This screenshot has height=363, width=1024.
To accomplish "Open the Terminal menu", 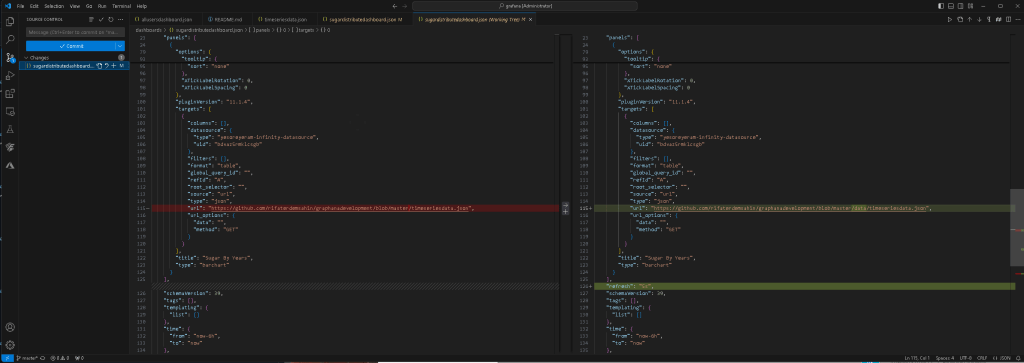I will click(x=121, y=6).
